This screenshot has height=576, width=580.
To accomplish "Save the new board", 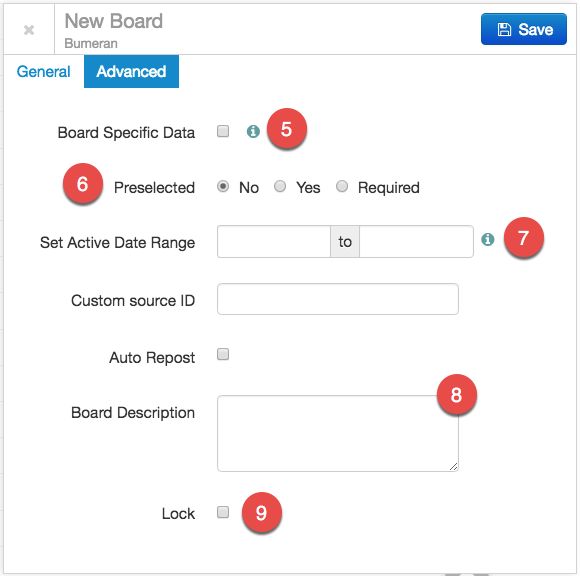I will tap(523, 29).
